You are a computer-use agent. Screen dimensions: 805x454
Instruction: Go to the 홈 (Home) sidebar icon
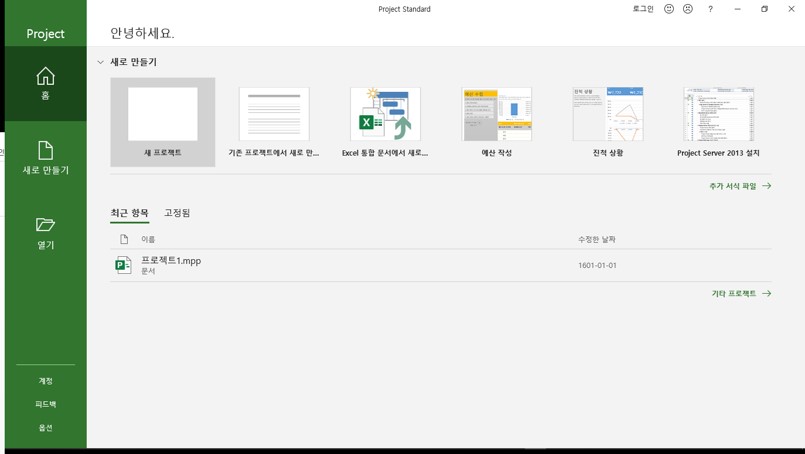click(x=45, y=76)
